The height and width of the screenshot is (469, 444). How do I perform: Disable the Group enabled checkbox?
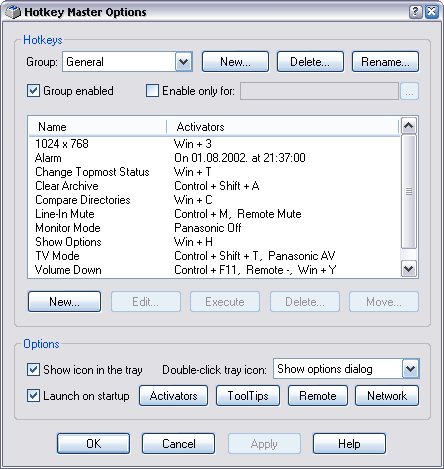pyautogui.click(x=33, y=91)
